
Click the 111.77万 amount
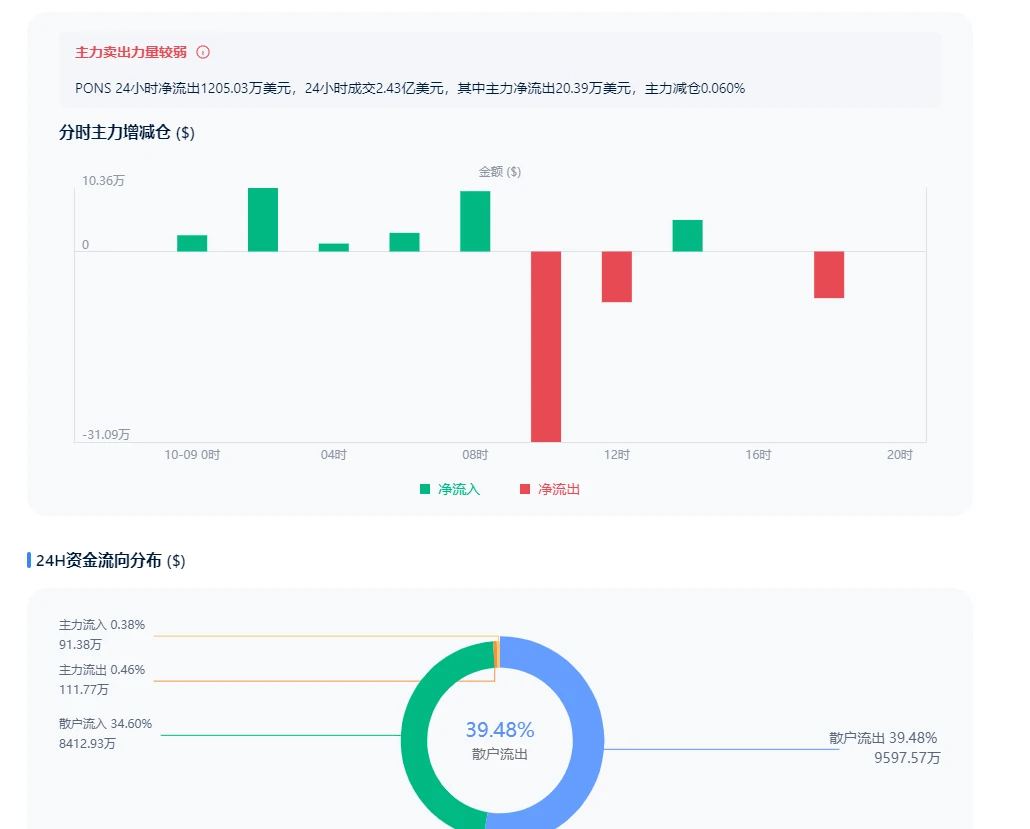pos(83,690)
